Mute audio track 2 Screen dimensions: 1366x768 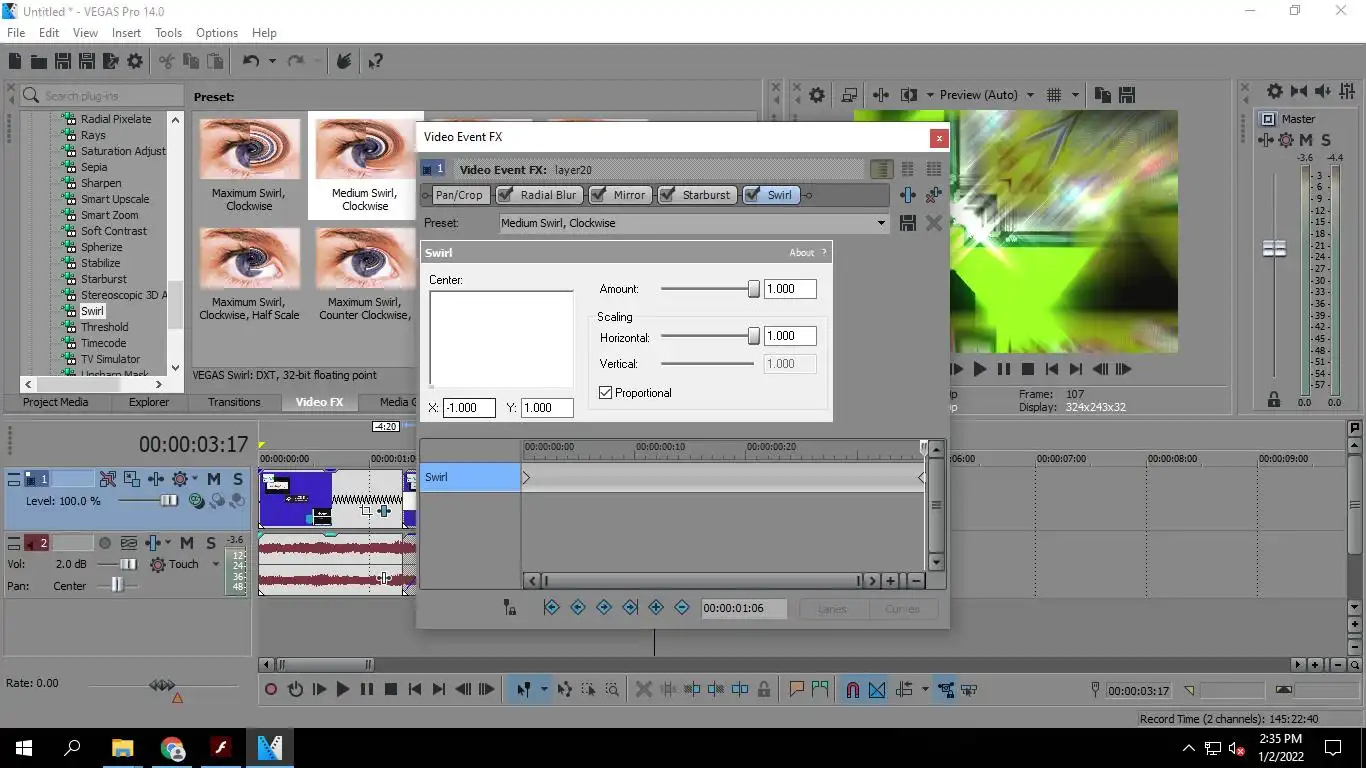pyautogui.click(x=187, y=543)
